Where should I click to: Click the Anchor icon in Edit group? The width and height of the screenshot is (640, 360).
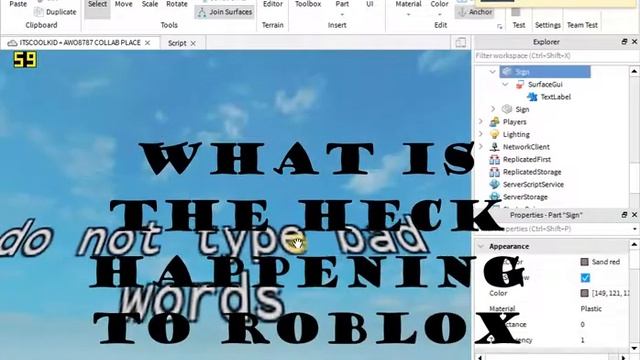462,12
